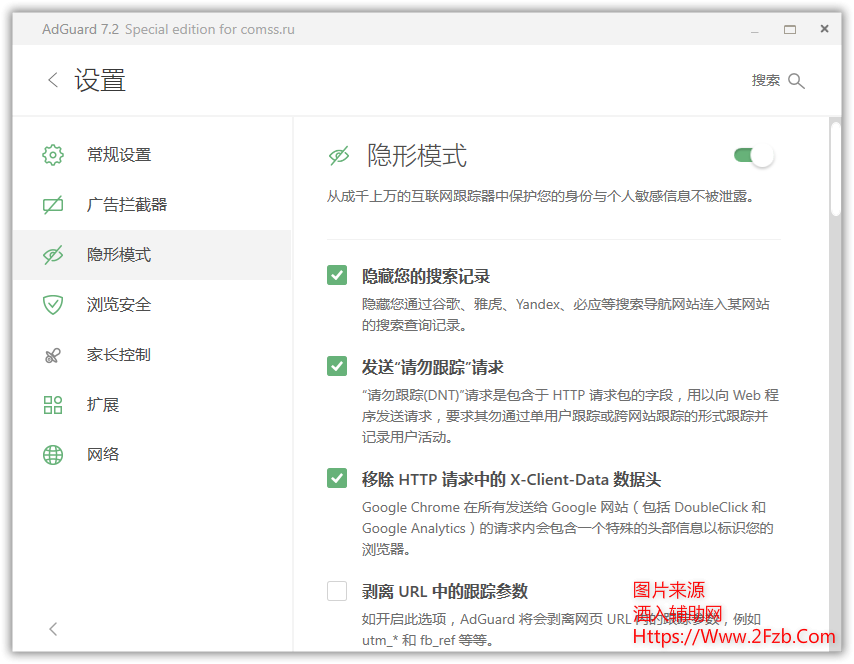The width and height of the screenshot is (854, 664).
Task: Click the gear icon beside 常规设置
Action: click(x=53, y=155)
